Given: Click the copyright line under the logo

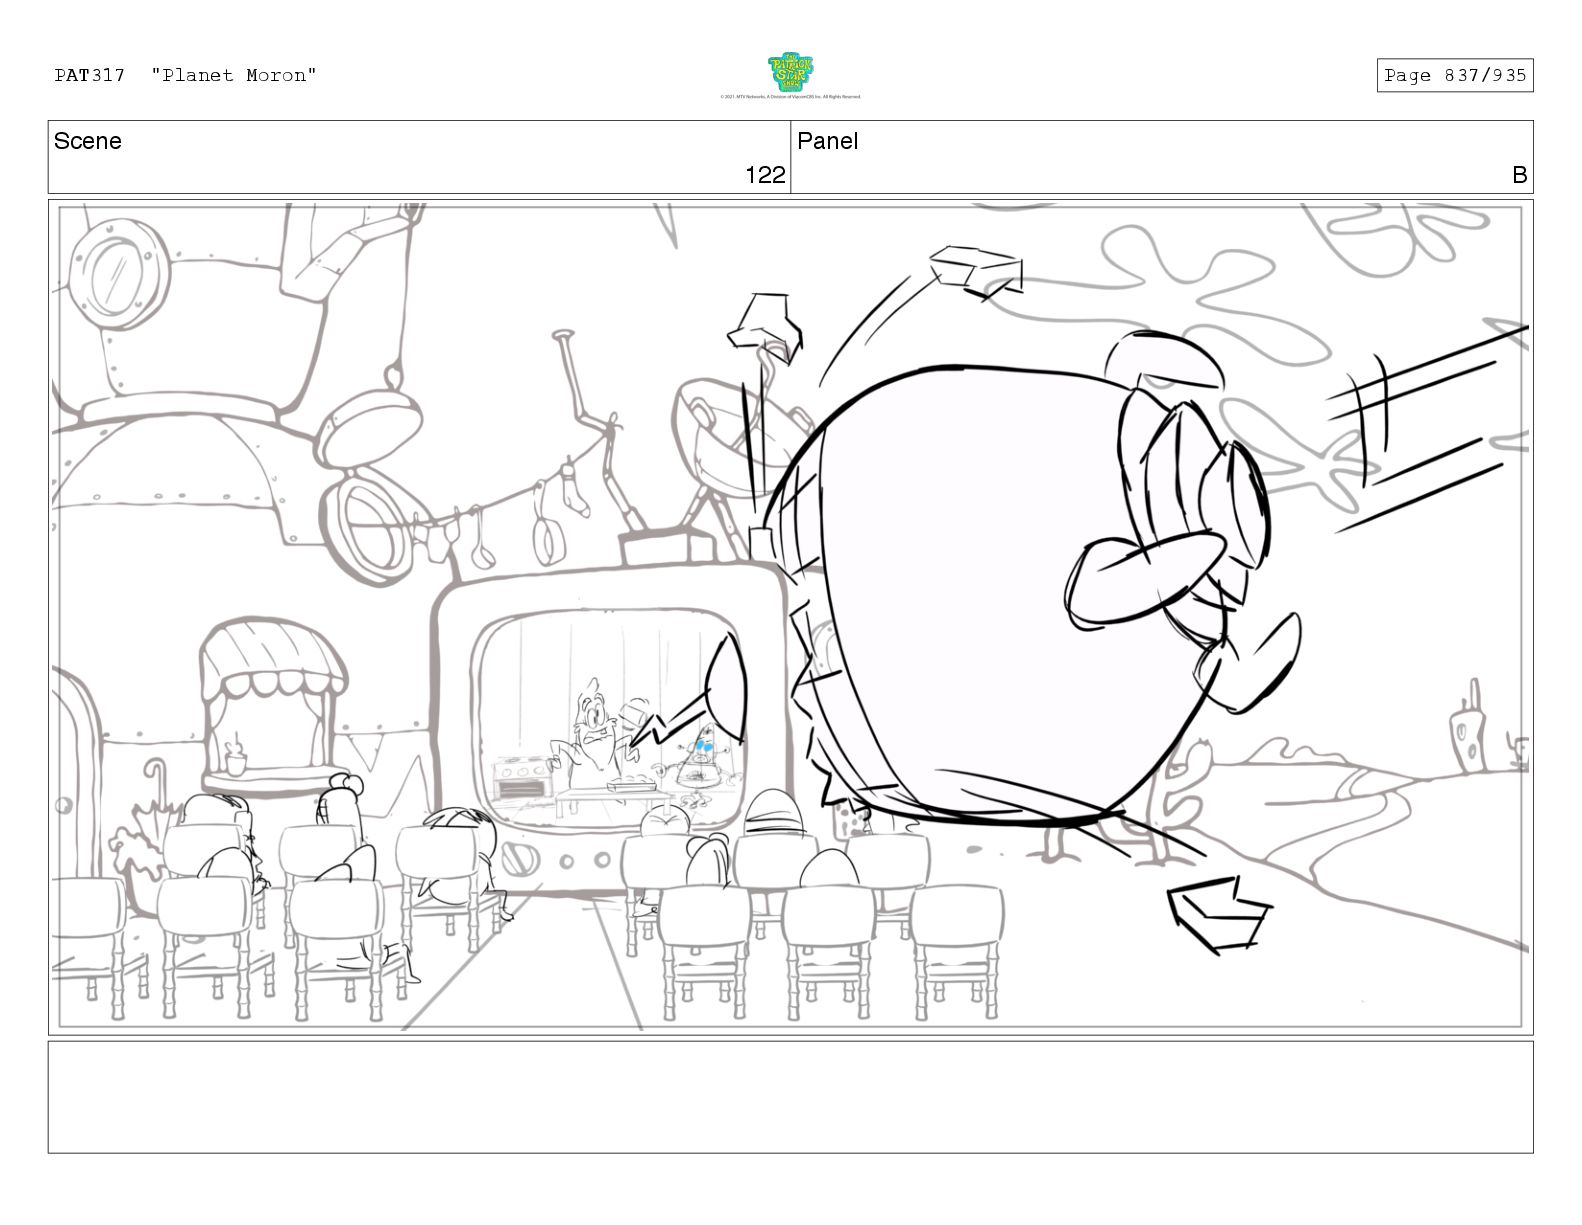Looking at the screenshot, I should [790, 97].
